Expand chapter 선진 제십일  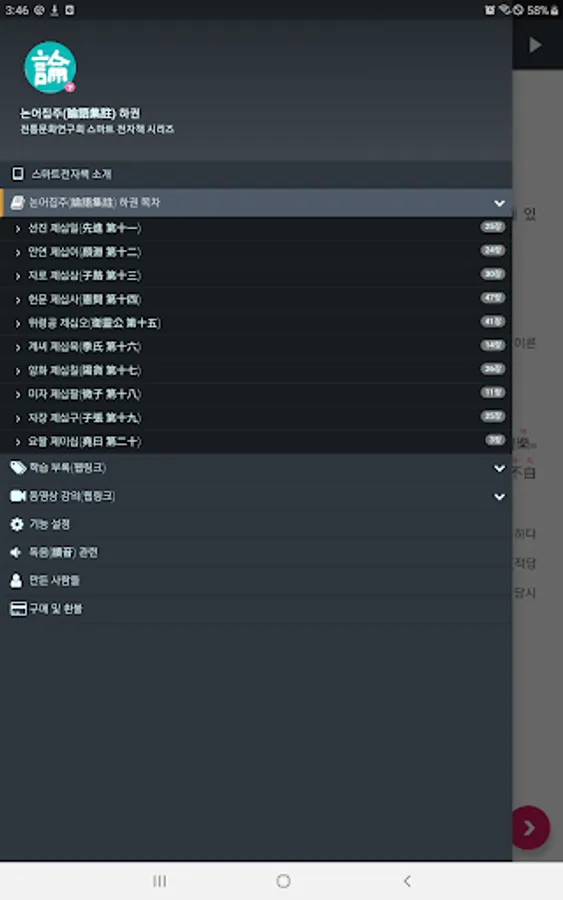(256, 228)
